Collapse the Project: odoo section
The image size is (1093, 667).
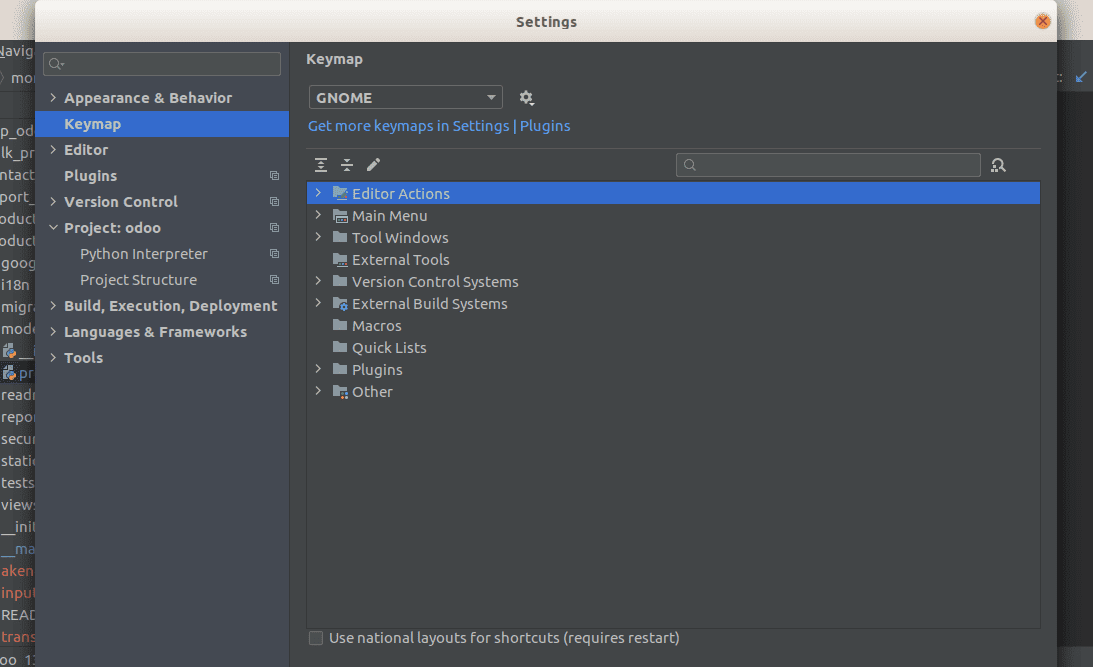pos(53,228)
